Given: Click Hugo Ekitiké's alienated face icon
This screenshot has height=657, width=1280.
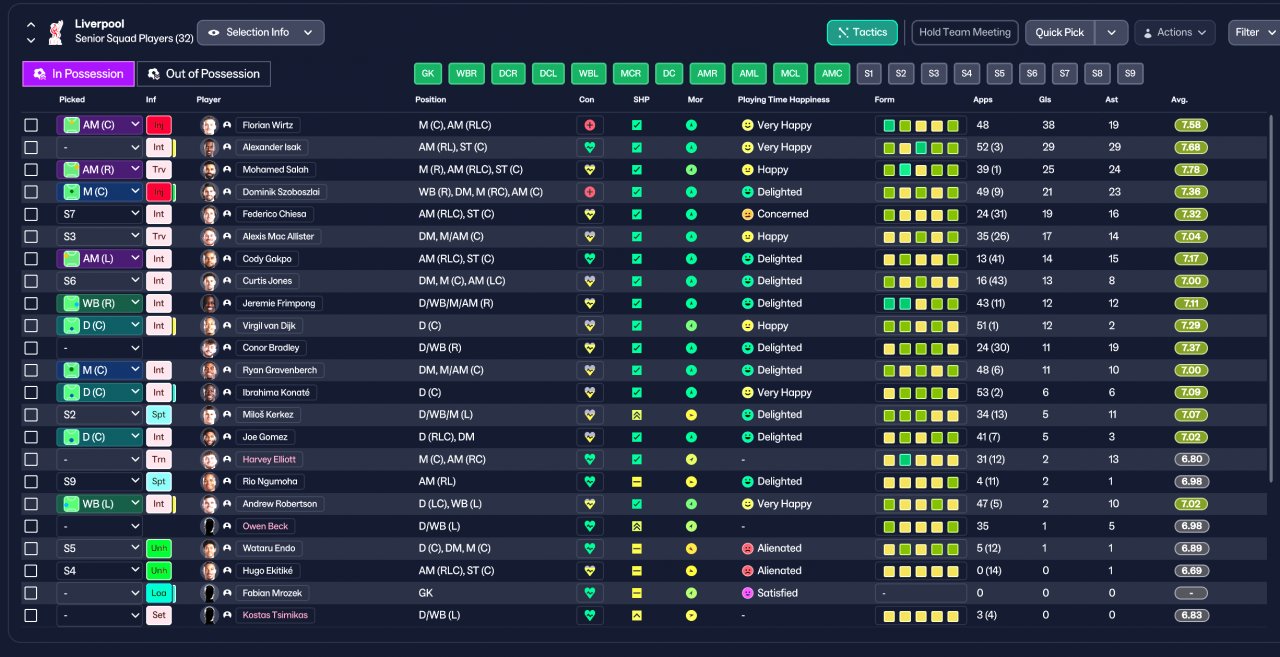Looking at the screenshot, I should (x=747, y=571).
